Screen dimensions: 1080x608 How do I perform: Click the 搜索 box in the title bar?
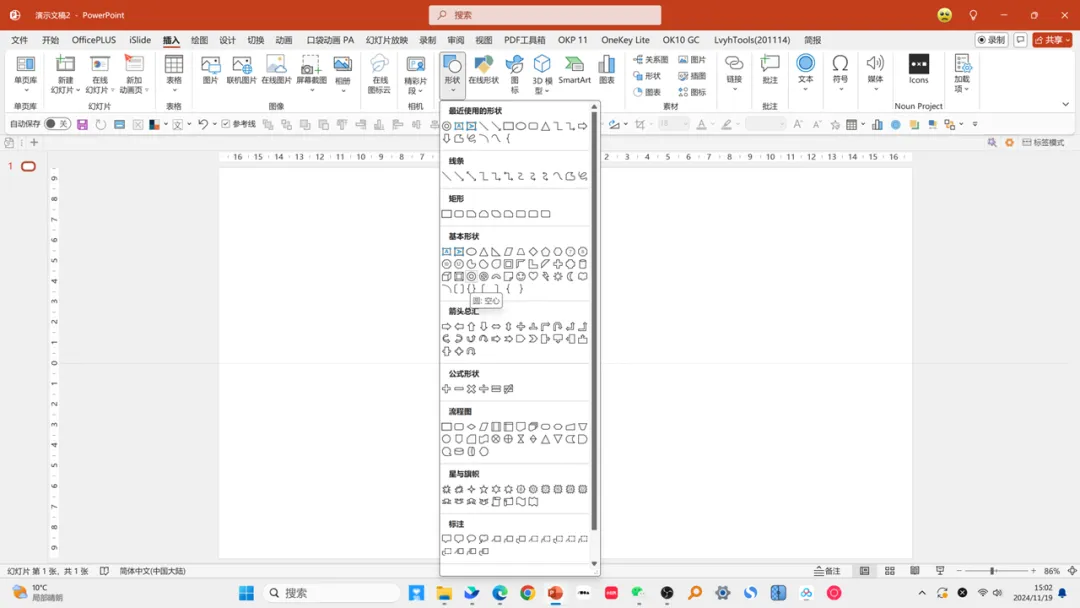[x=545, y=14]
